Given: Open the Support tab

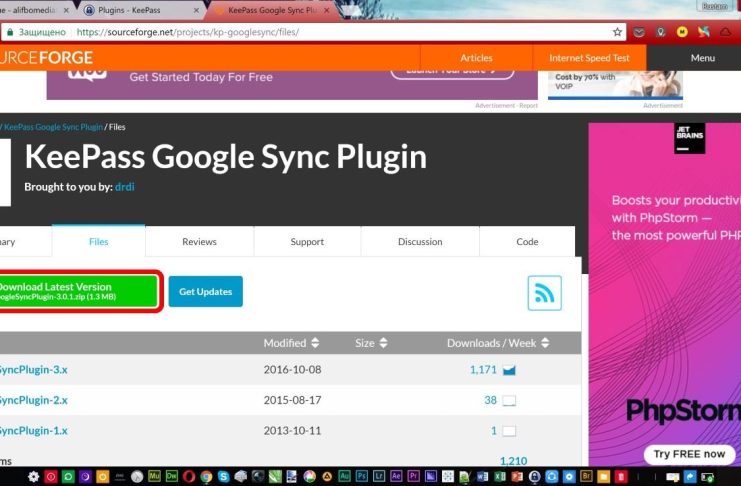Looking at the screenshot, I should (x=307, y=242).
